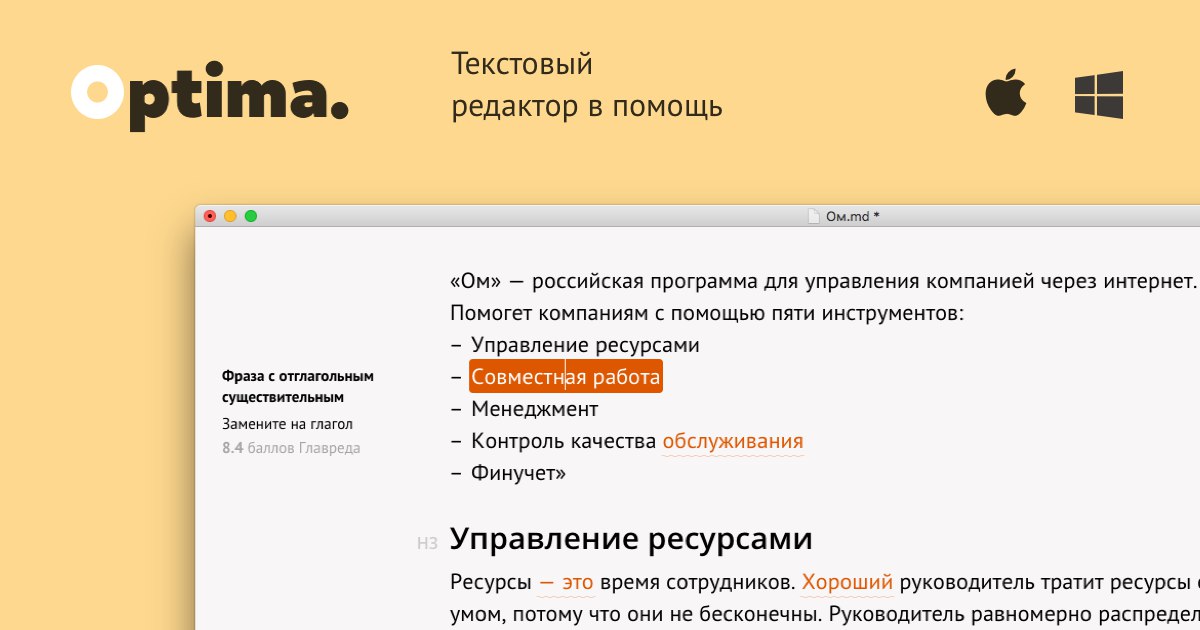Image resolution: width=1200 pixels, height=630 pixels.
Task: Click the red close window button
Action: tap(210, 216)
